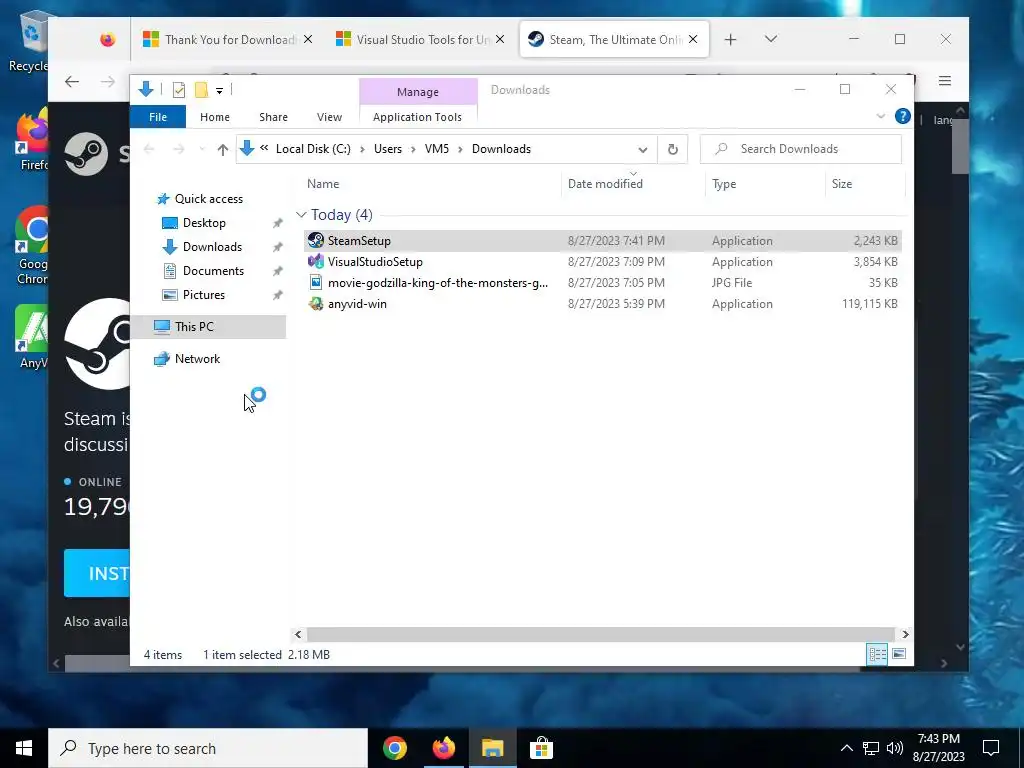Viewport: 1024px width, 768px height.
Task: Sort by Date modified column header
Action: pos(605,184)
